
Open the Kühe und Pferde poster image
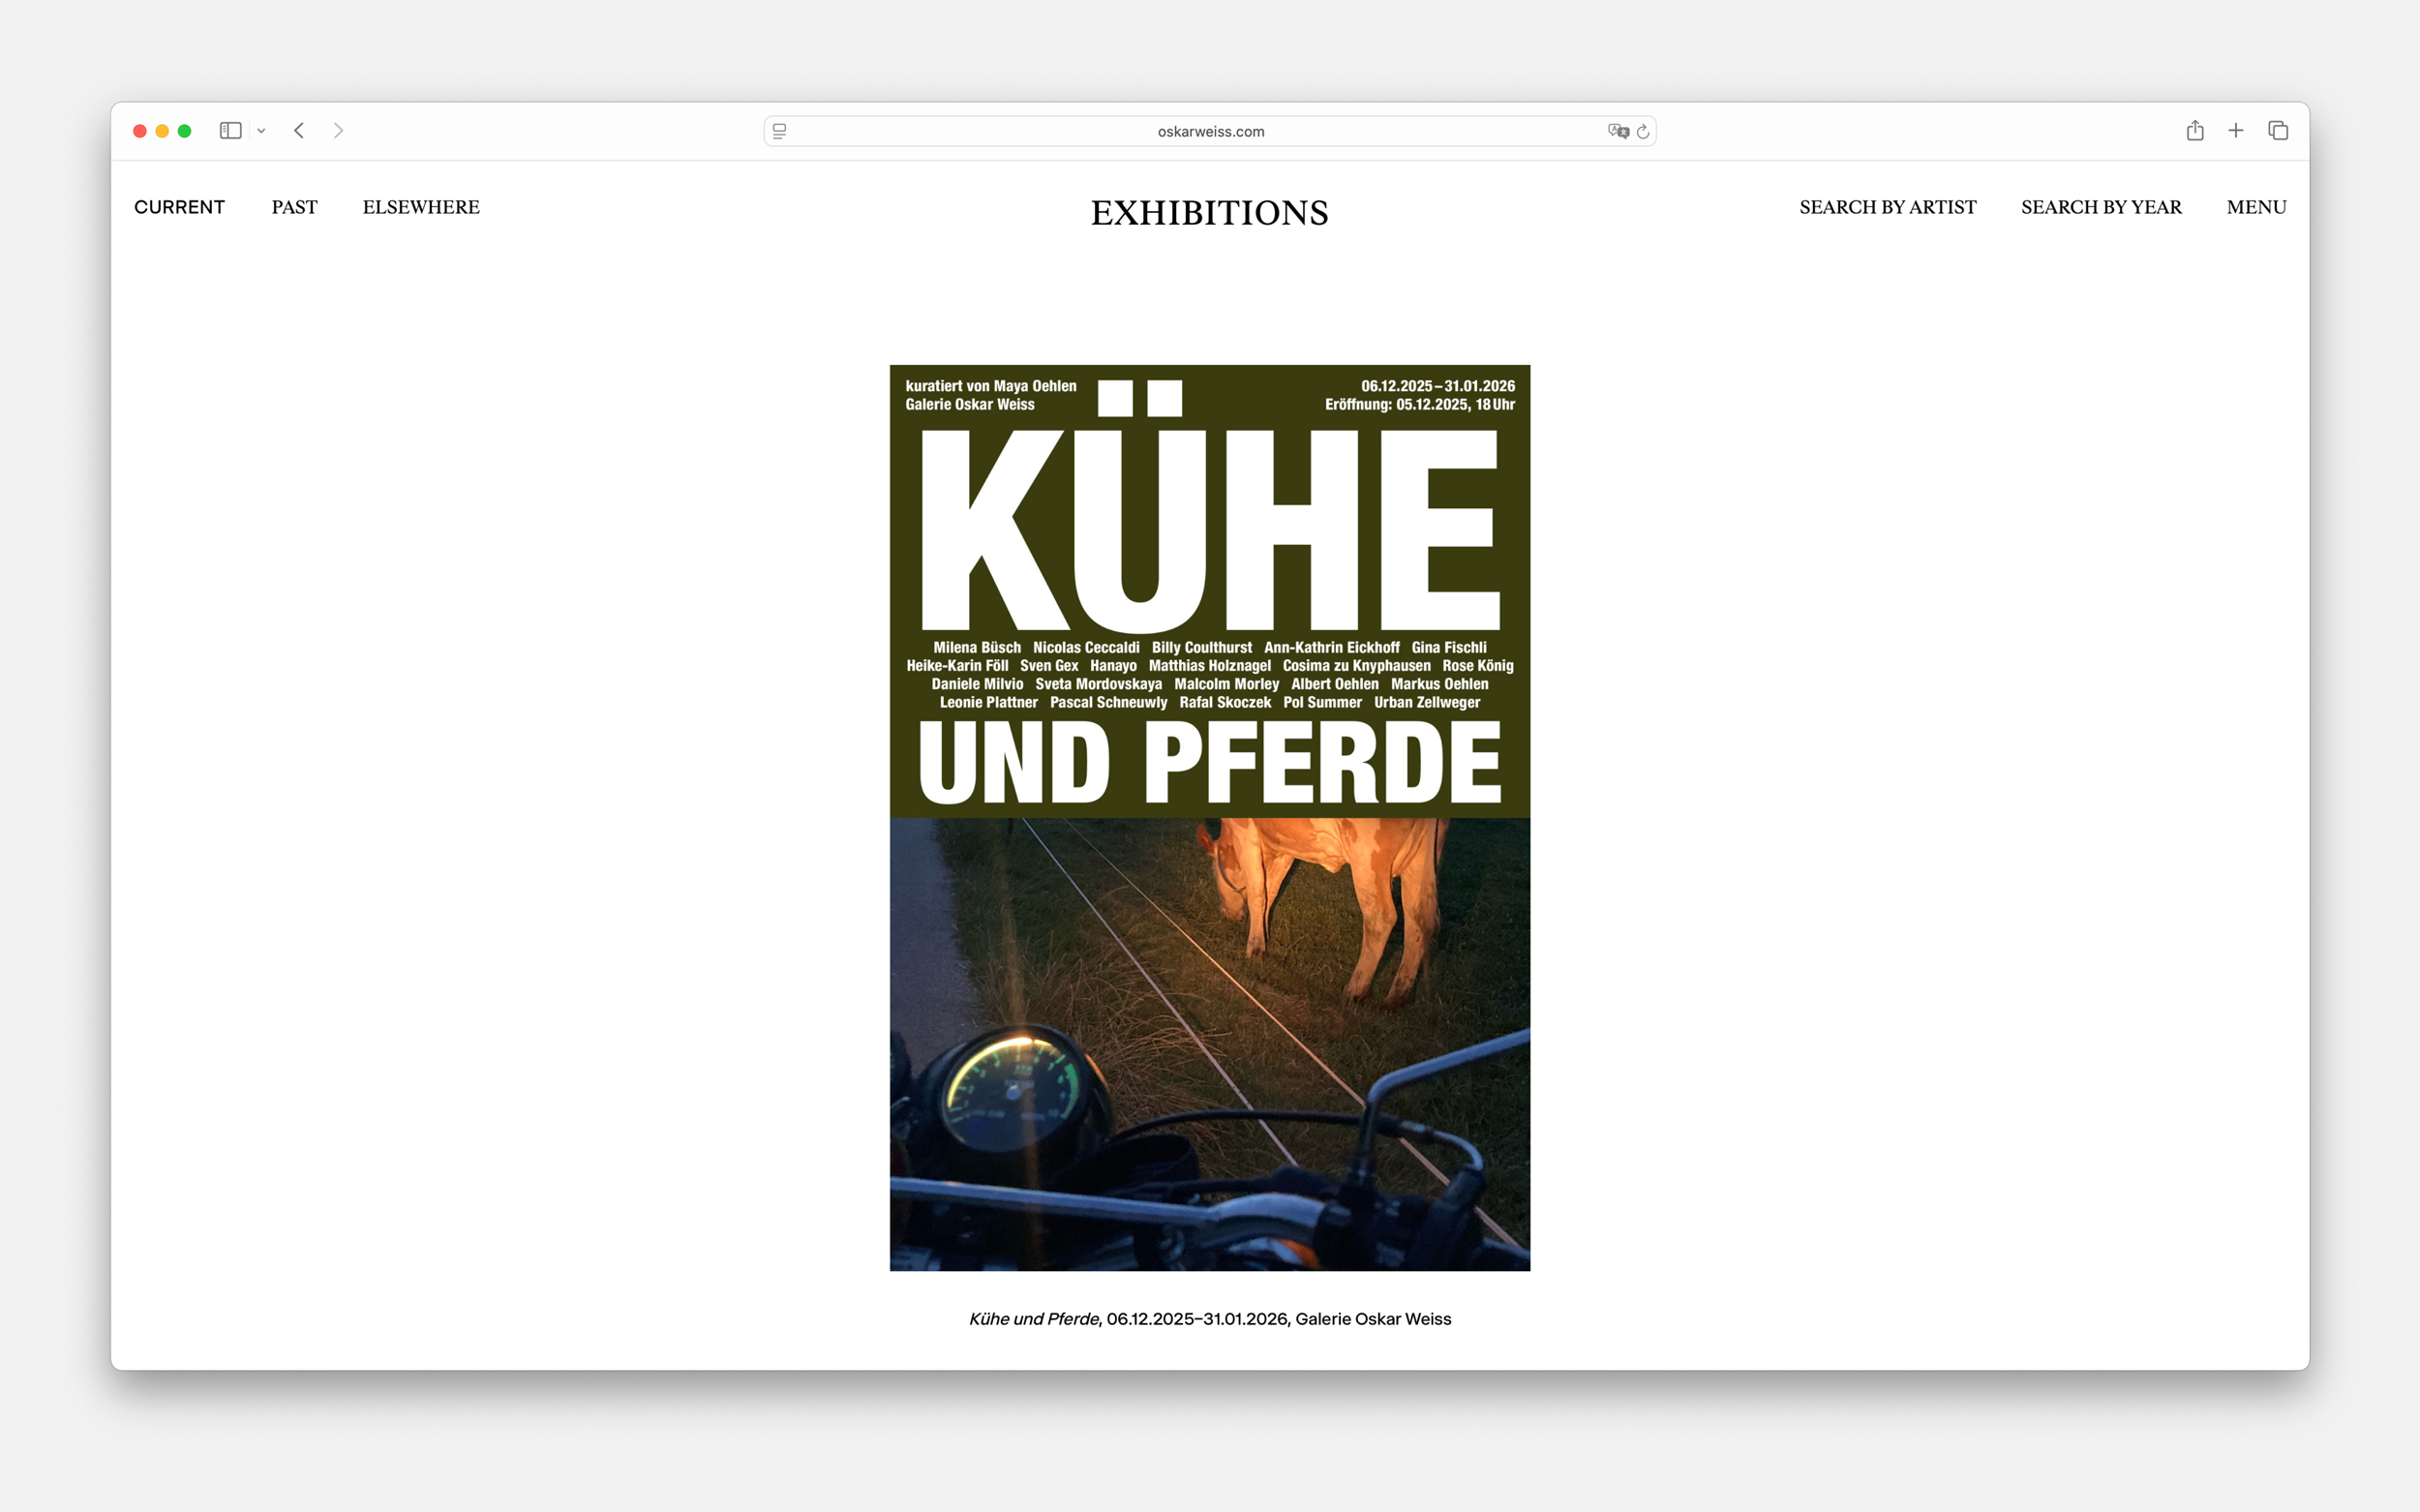point(1209,817)
